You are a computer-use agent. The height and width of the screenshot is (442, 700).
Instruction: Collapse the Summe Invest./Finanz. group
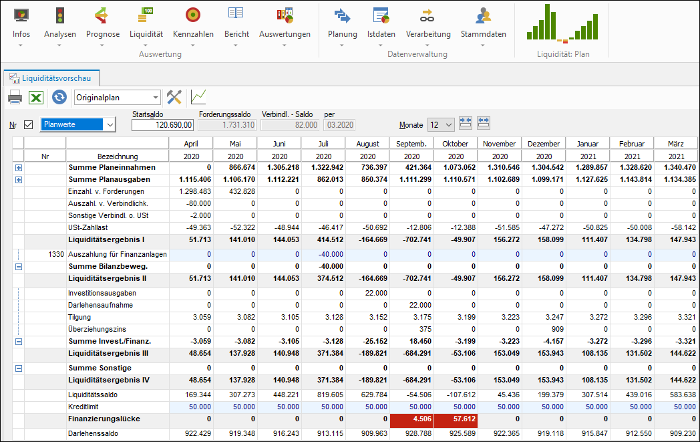18,342
